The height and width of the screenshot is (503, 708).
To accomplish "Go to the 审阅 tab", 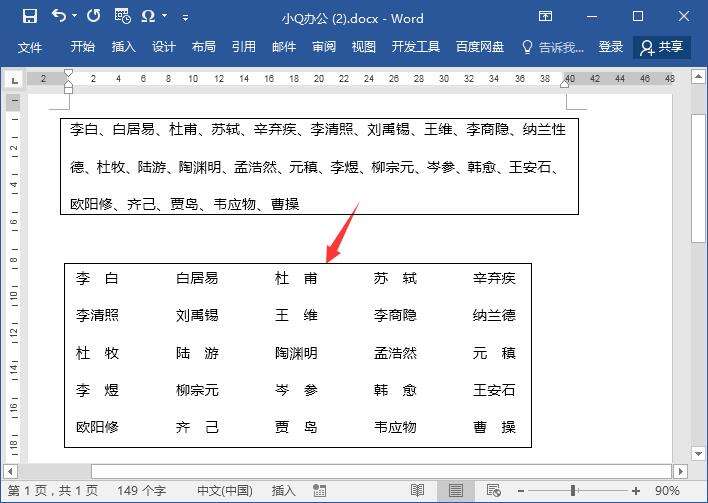I will [x=324, y=47].
